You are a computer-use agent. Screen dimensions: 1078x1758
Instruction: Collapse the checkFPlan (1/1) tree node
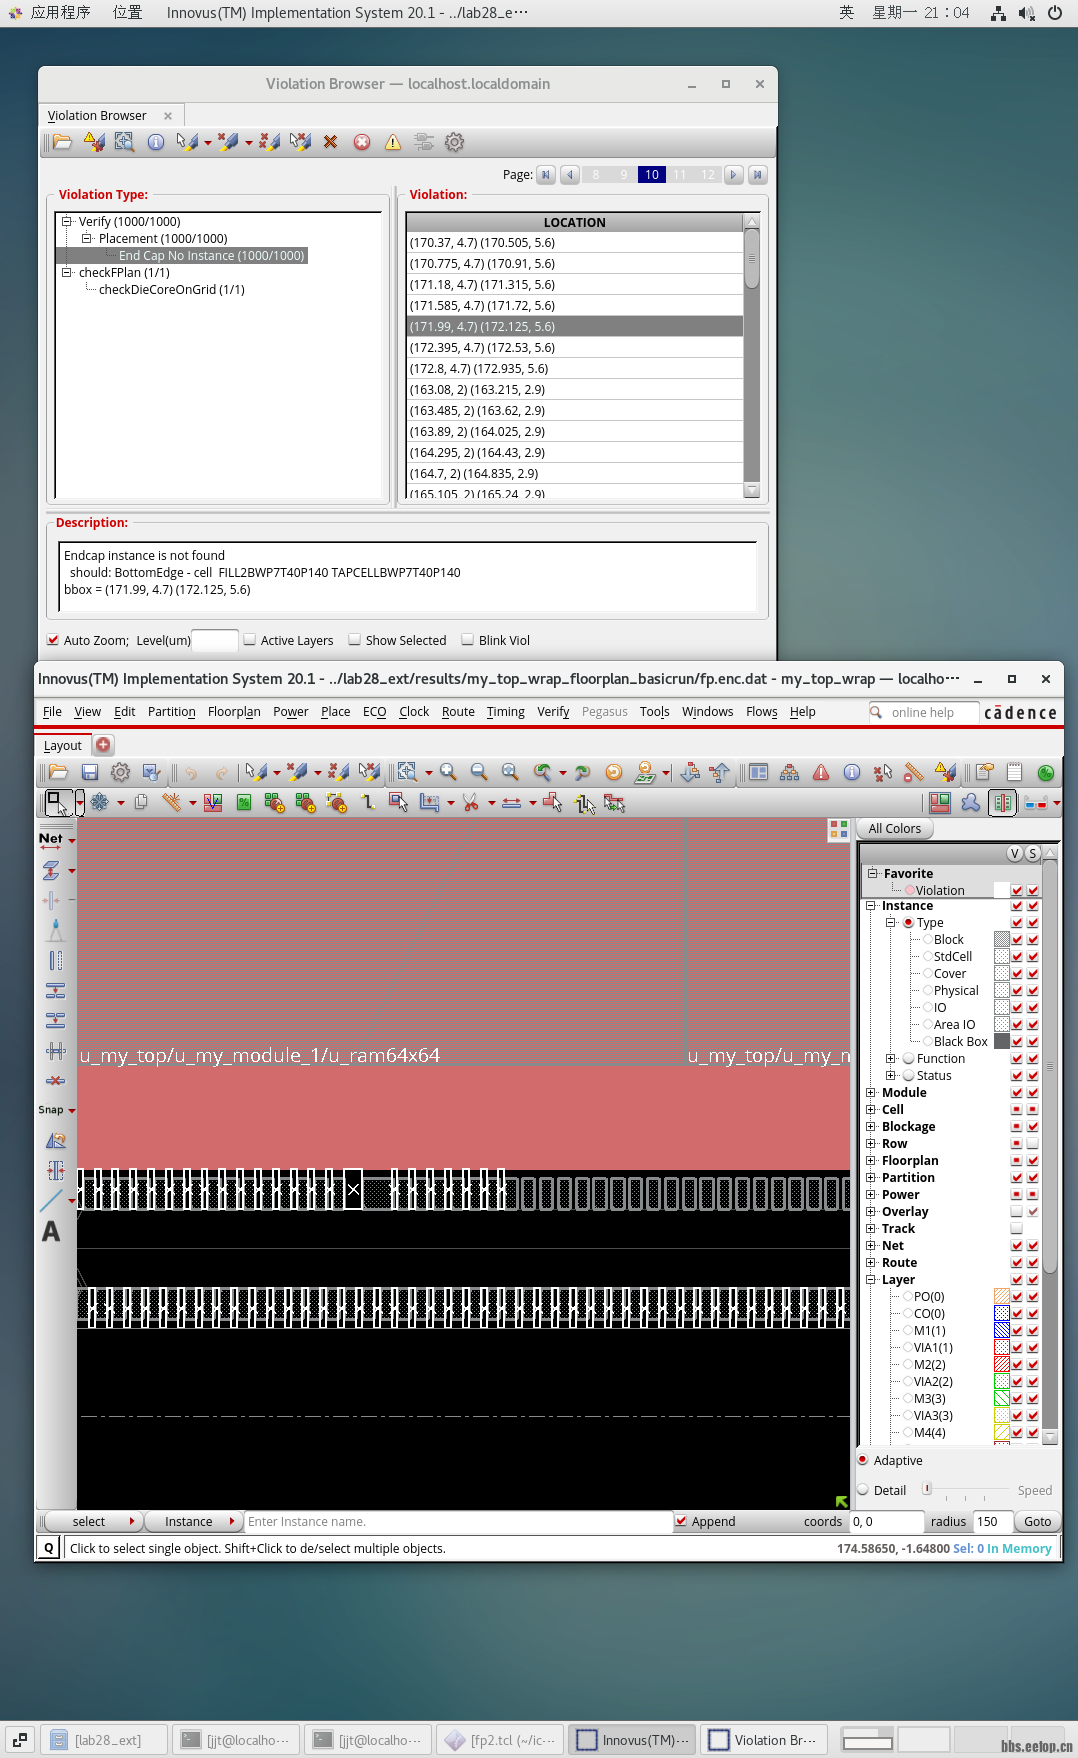pos(67,272)
